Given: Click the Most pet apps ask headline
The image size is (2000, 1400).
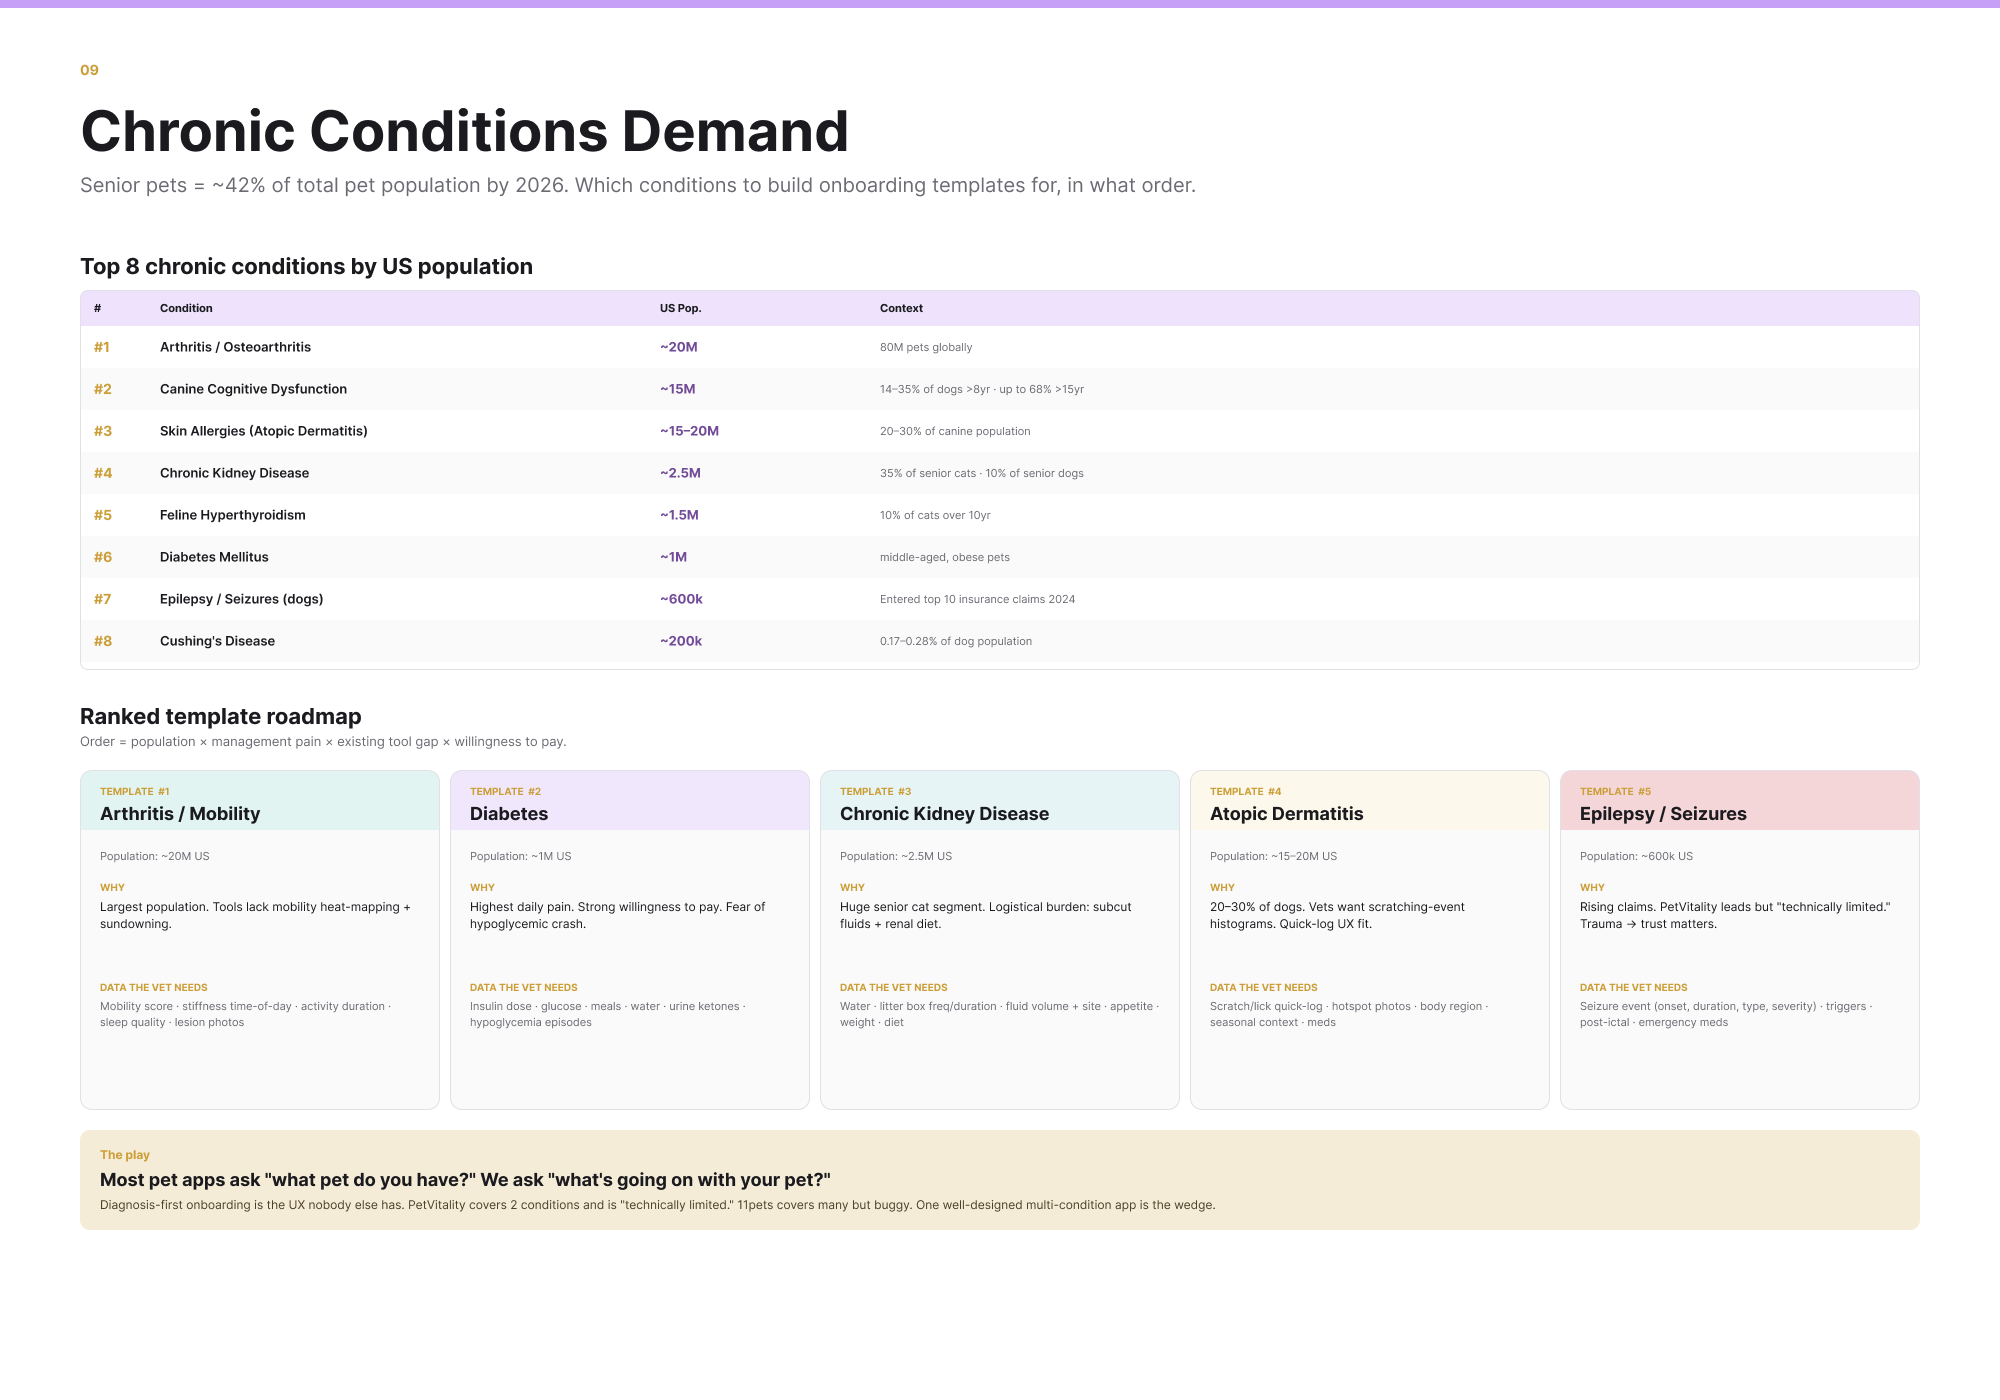Looking at the screenshot, I should point(465,1180).
